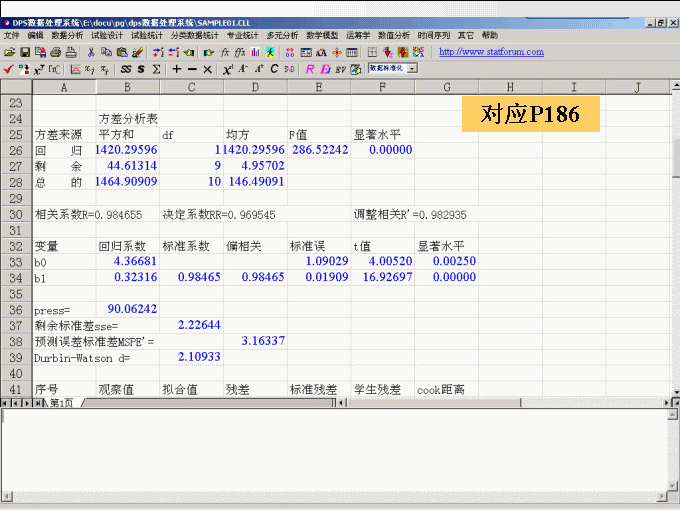The width and height of the screenshot is (680, 510).
Task: Click the magenta R toolbar icon
Action: click(310, 69)
